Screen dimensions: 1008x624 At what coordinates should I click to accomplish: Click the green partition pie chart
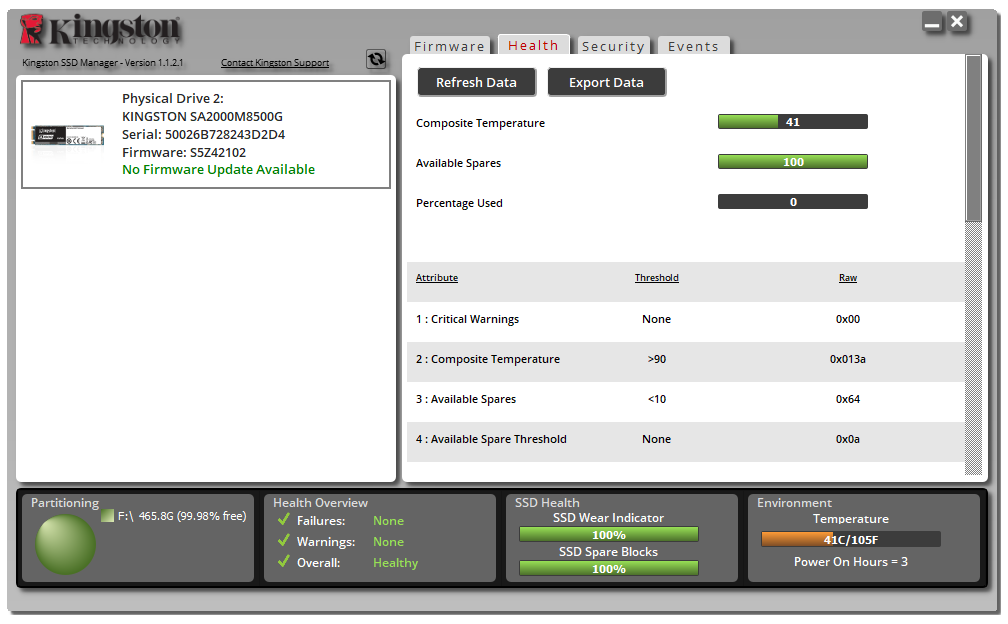(66, 544)
